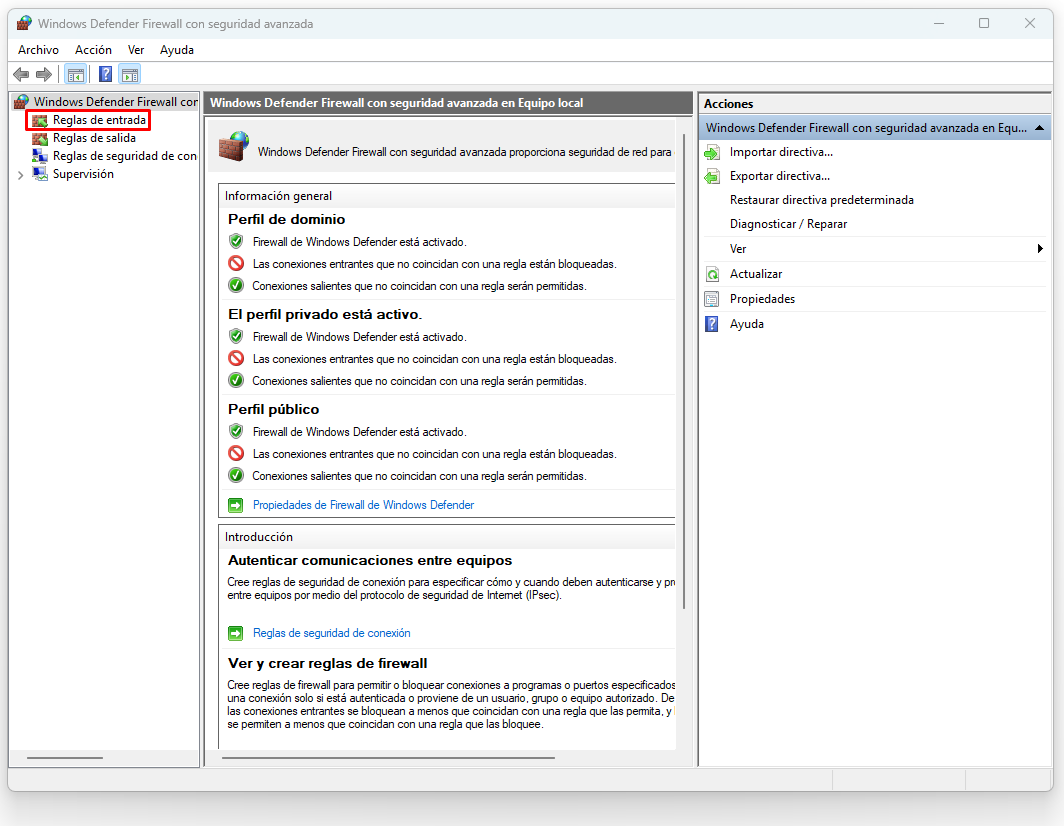
Task: Click the Exportar directiva green arrow icon
Action: 712,176
